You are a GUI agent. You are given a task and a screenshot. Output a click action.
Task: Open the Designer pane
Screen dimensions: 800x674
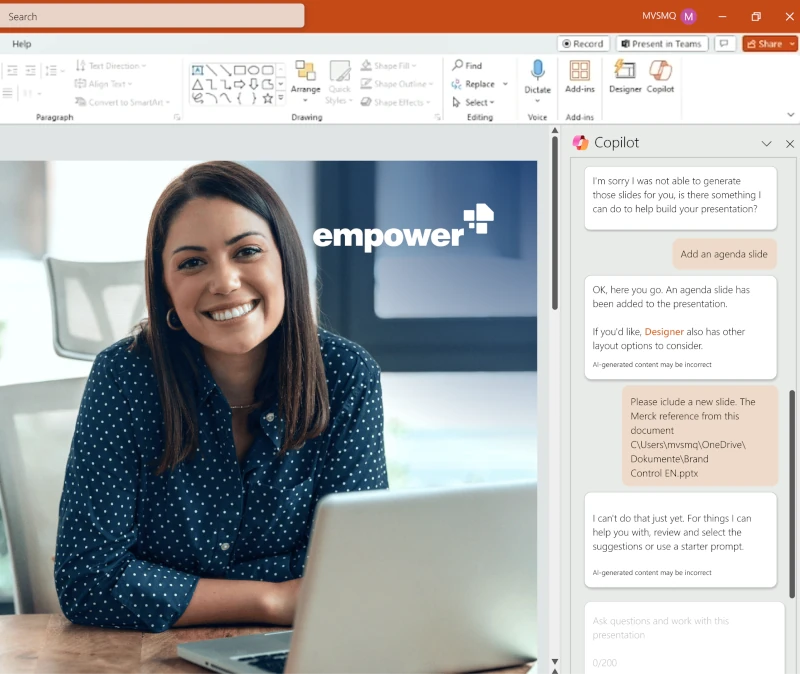pyautogui.click(x=625, y=75)
